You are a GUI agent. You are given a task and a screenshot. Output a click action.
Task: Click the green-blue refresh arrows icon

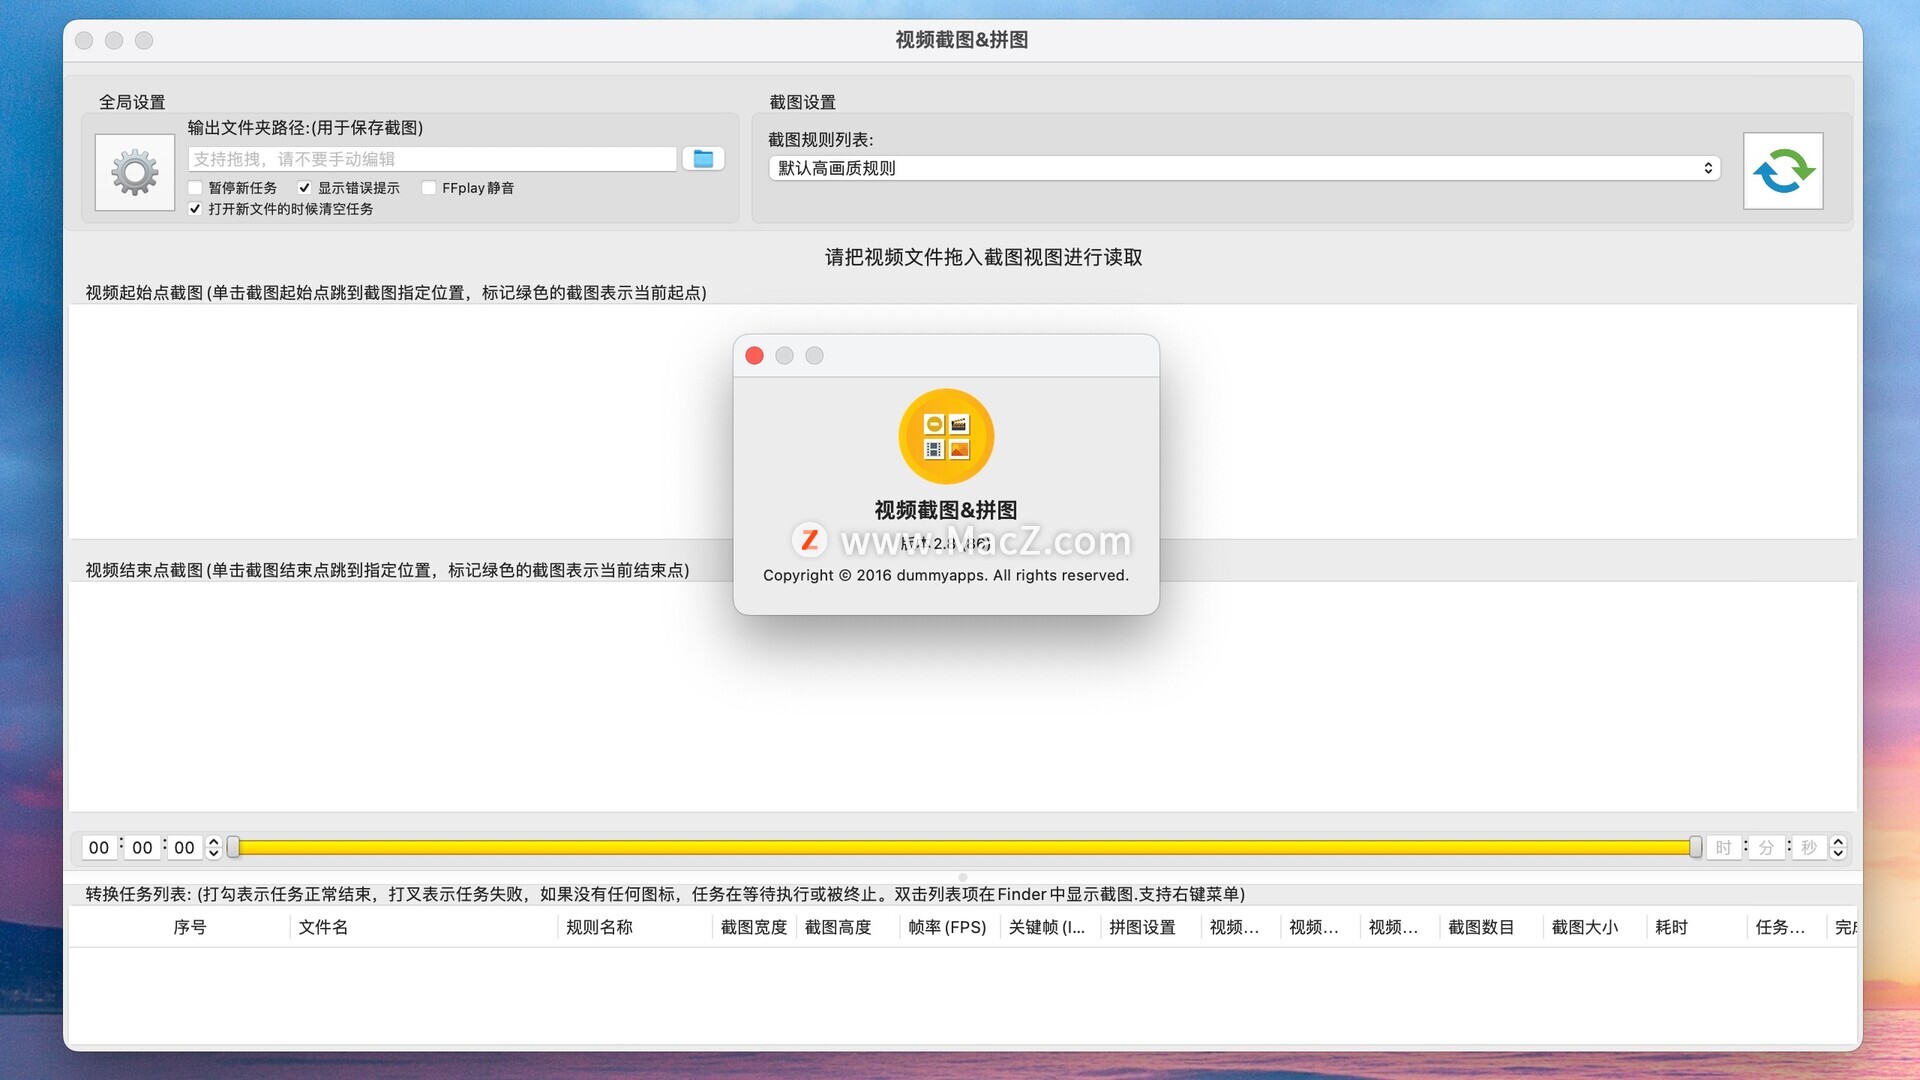coord(1783,171)
